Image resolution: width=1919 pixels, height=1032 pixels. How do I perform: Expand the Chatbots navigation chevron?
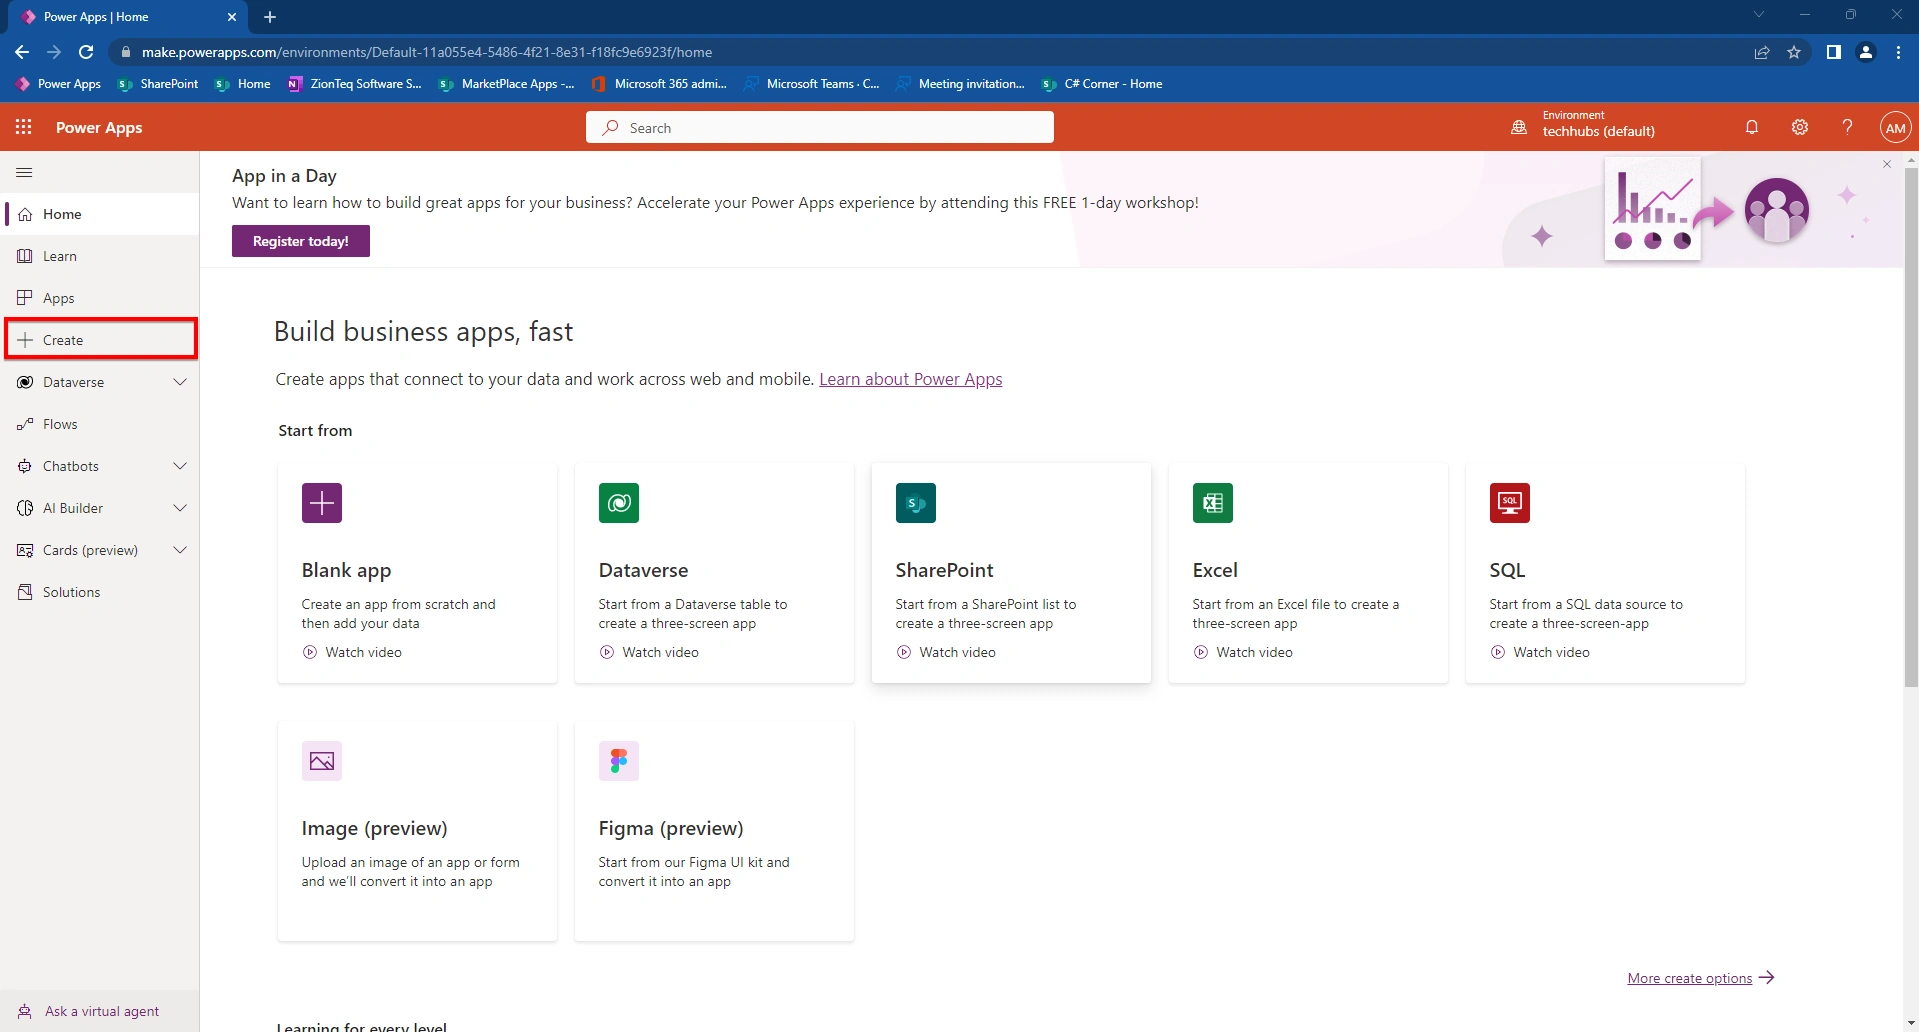[x=180, y=466]
